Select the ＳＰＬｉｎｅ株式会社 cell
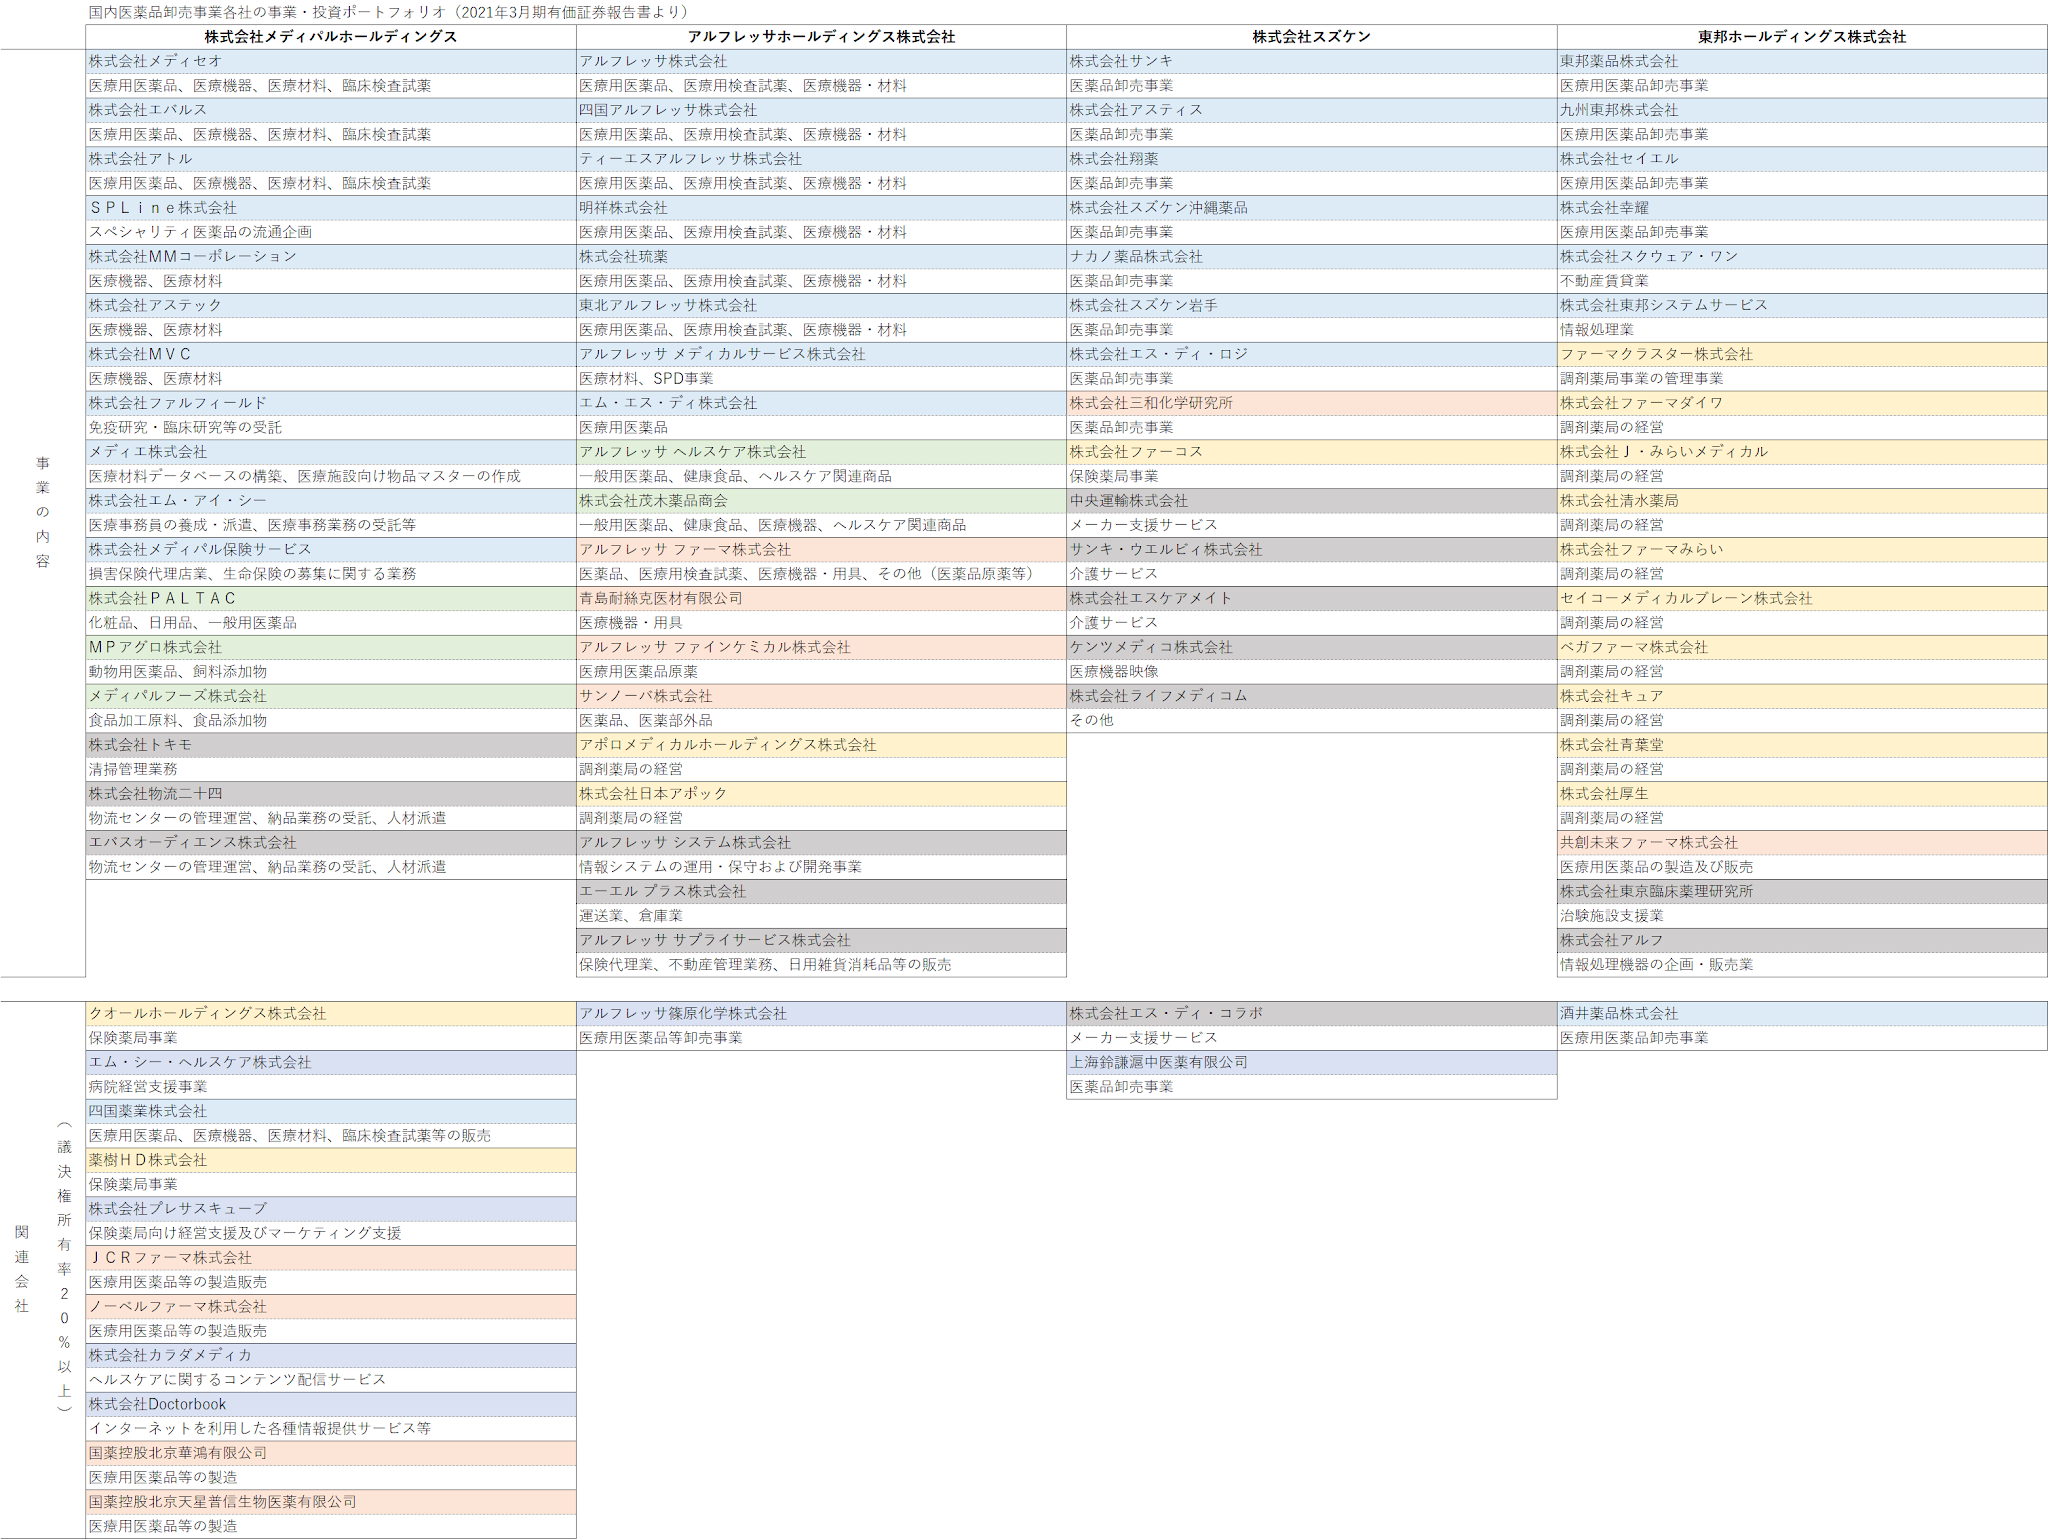Viewport: 2048px width, 1539px height. coord(331,208)
